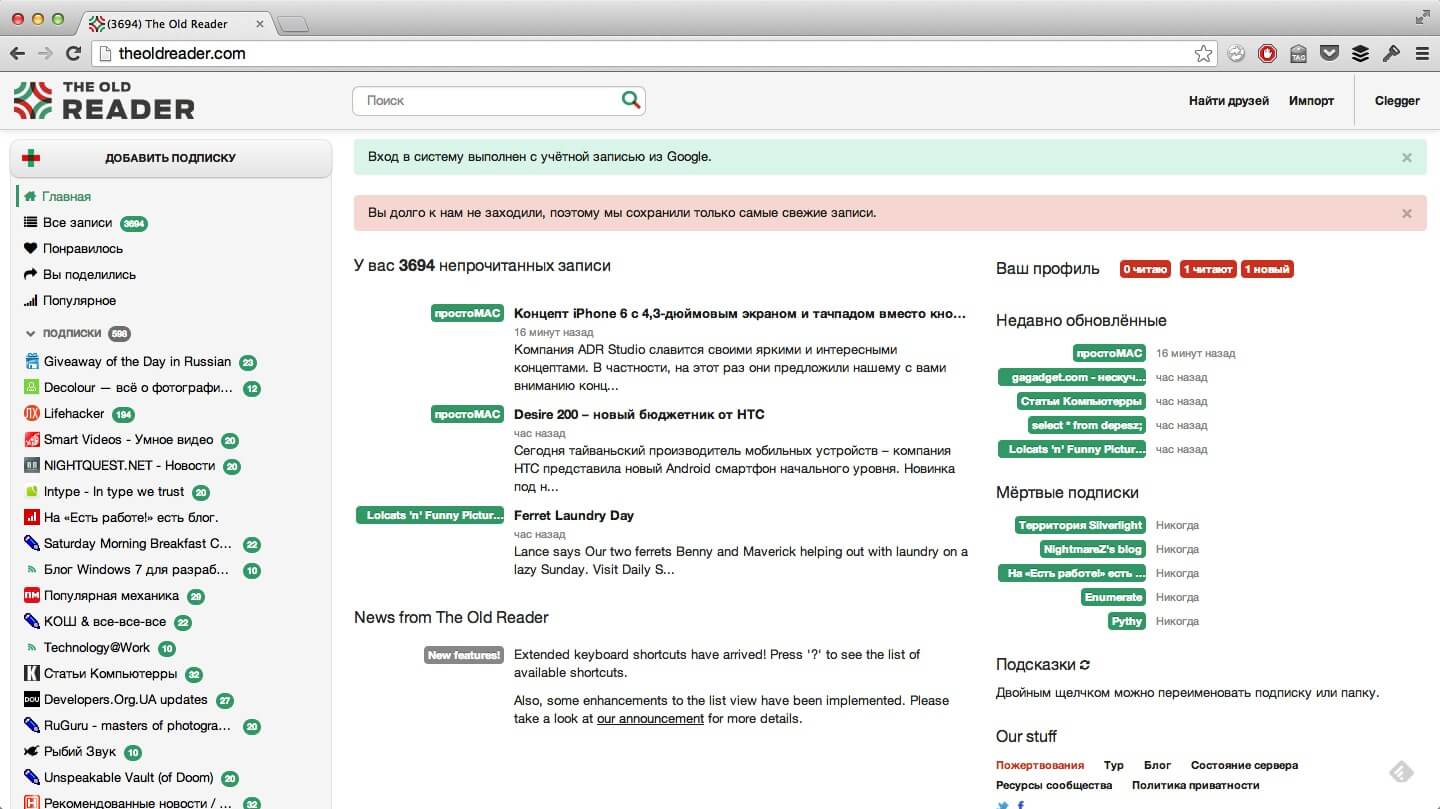Open Политика приватности link
This screenshot has width=1440, height=809.
(1195, 785)
